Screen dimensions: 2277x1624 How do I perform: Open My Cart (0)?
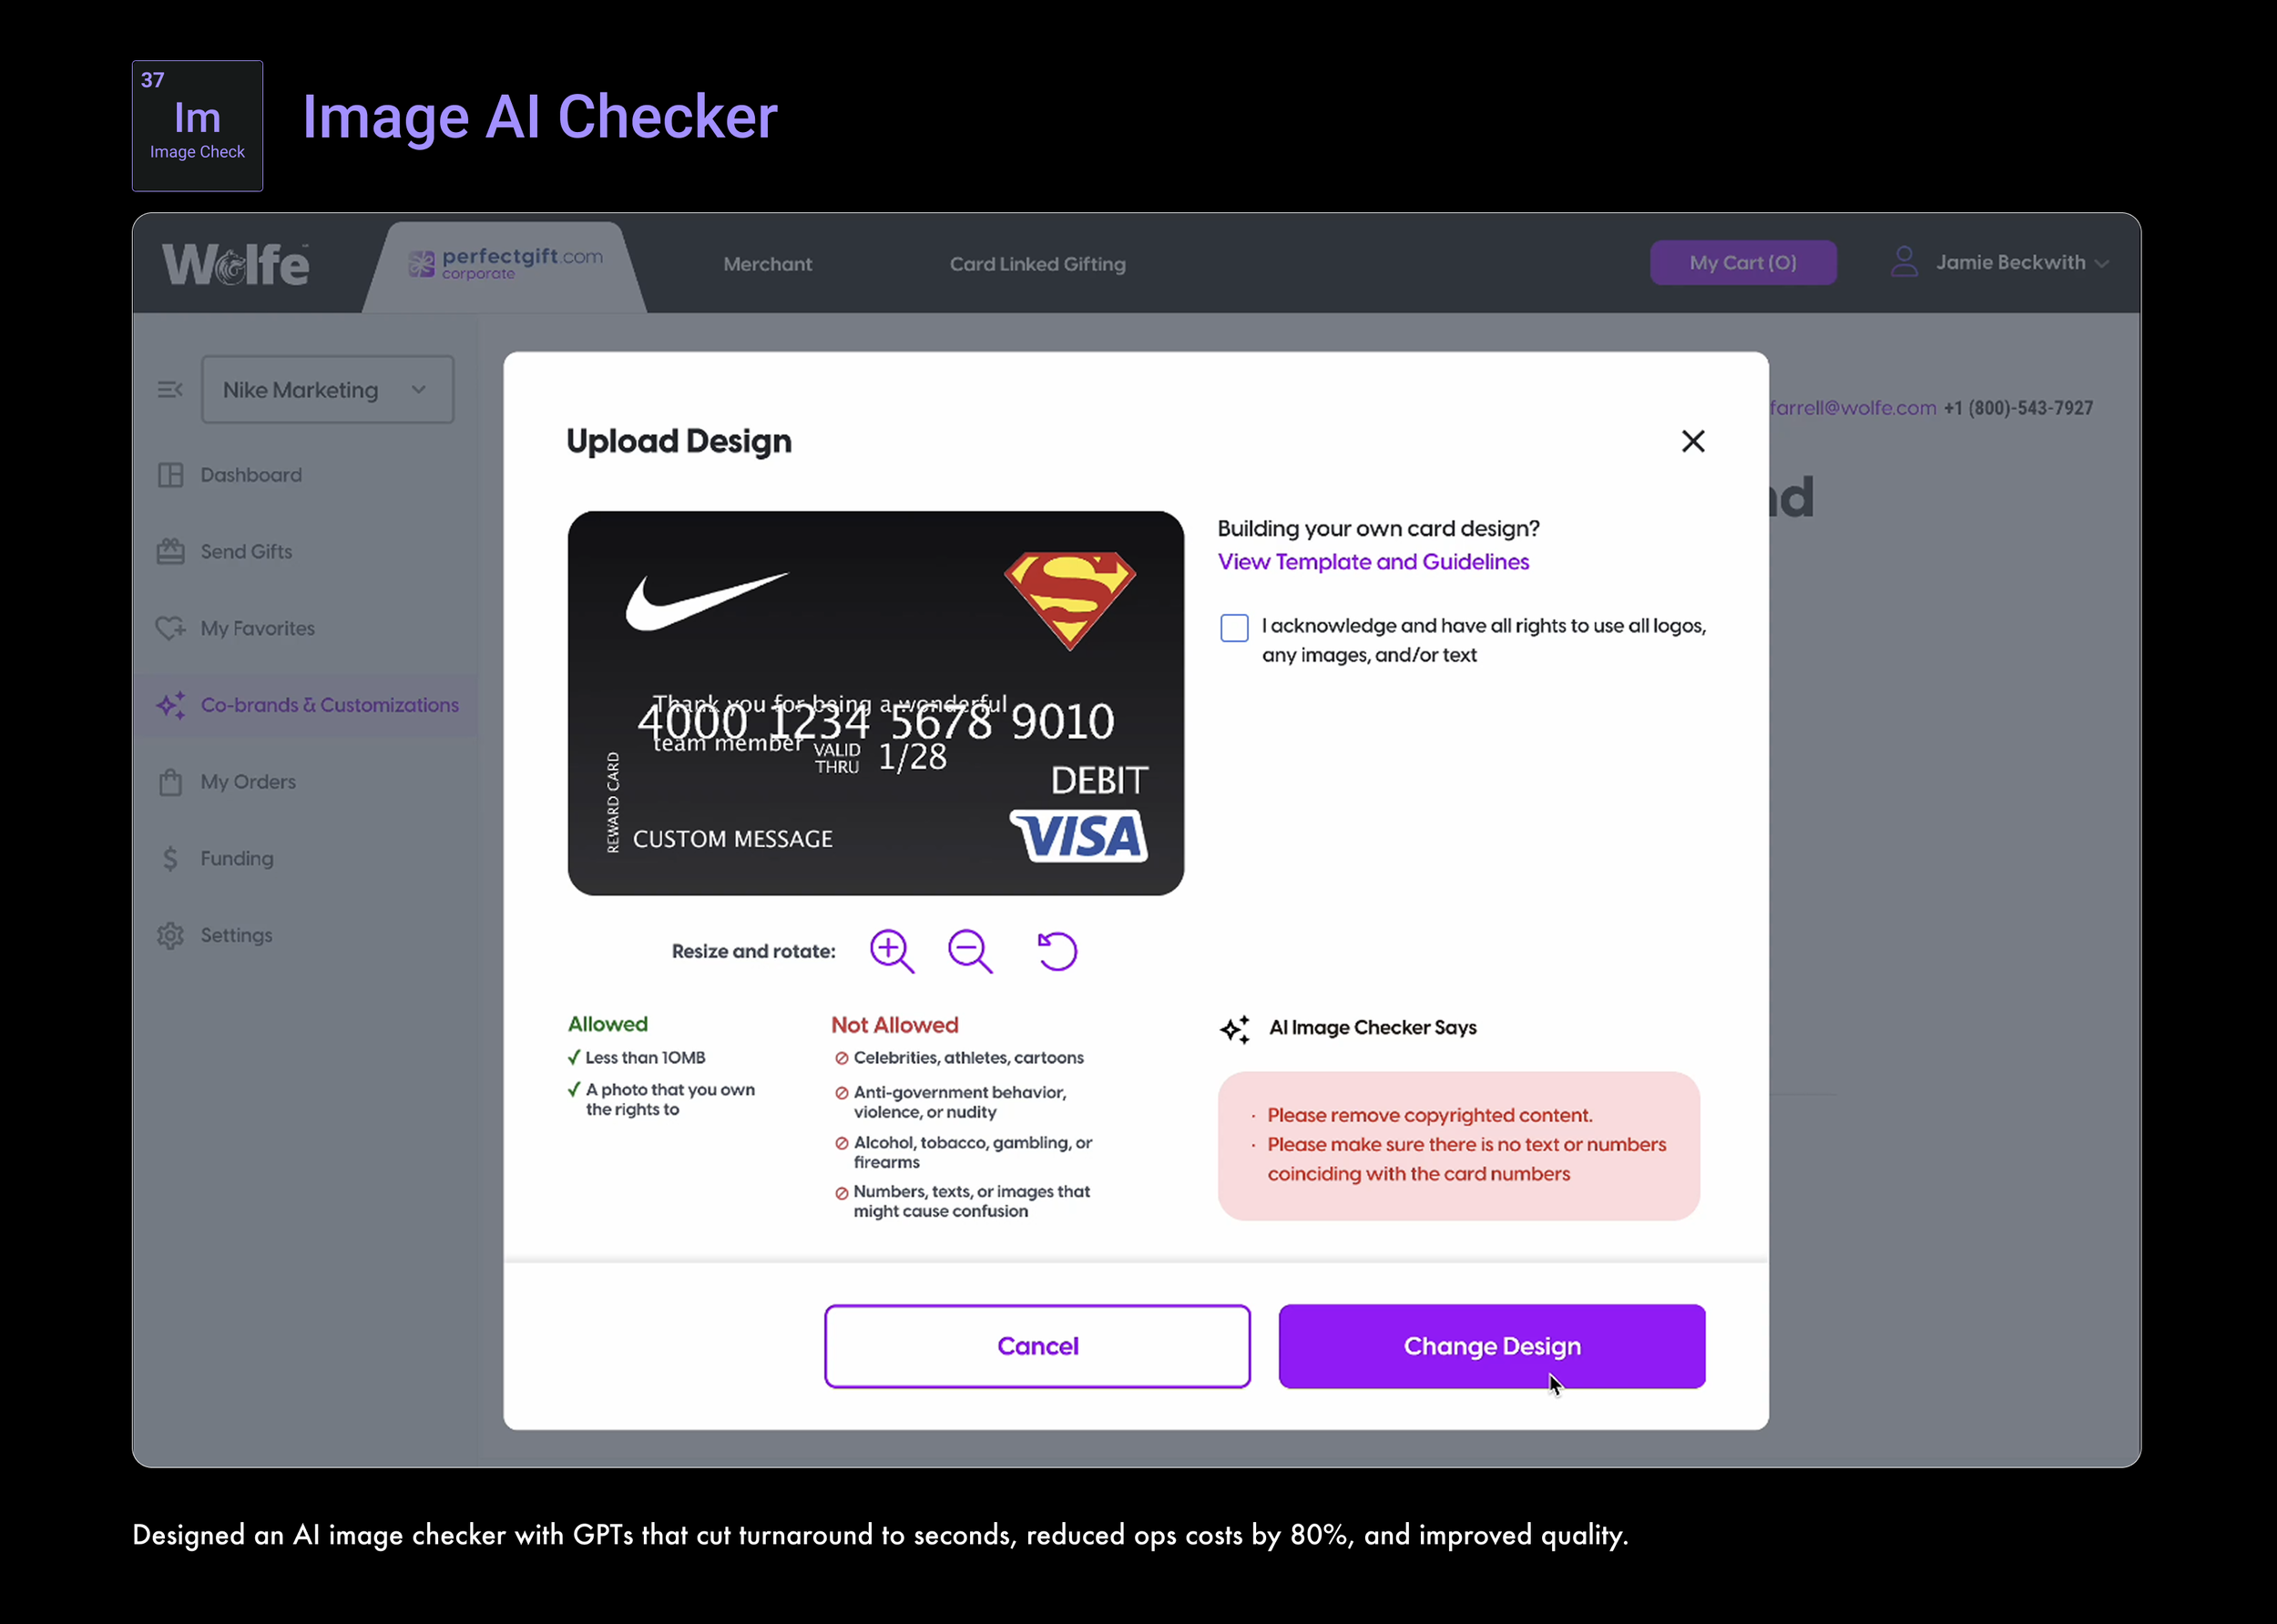coord(1742,263)
